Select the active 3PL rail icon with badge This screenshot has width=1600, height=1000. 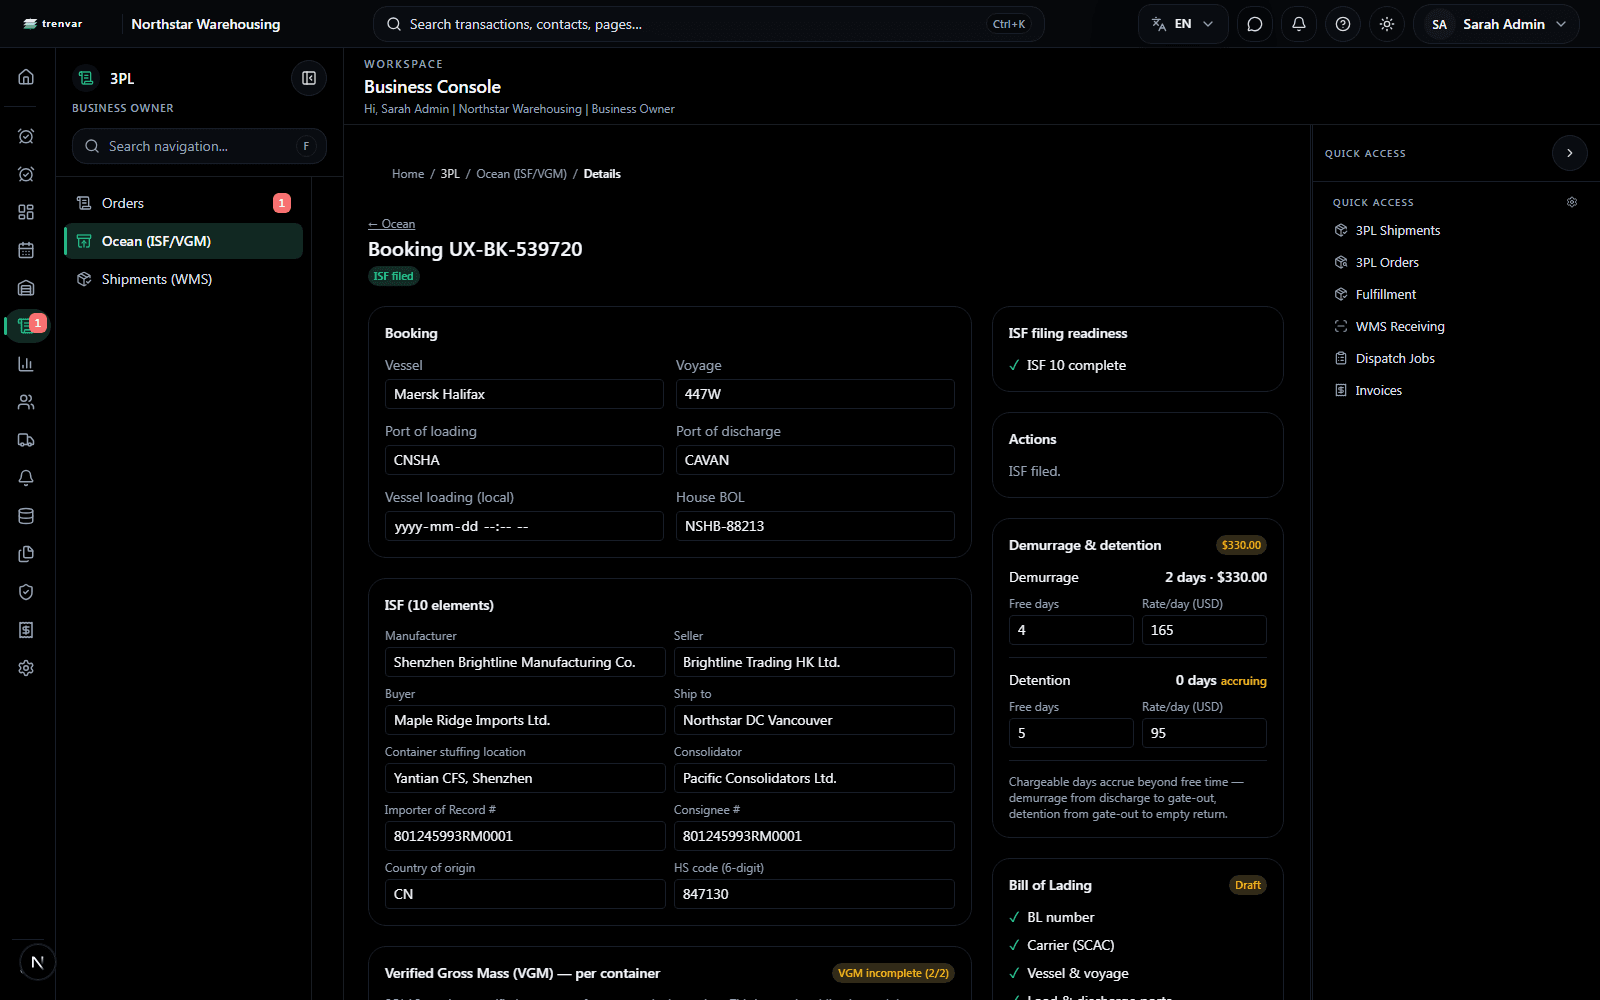point(26,326)
